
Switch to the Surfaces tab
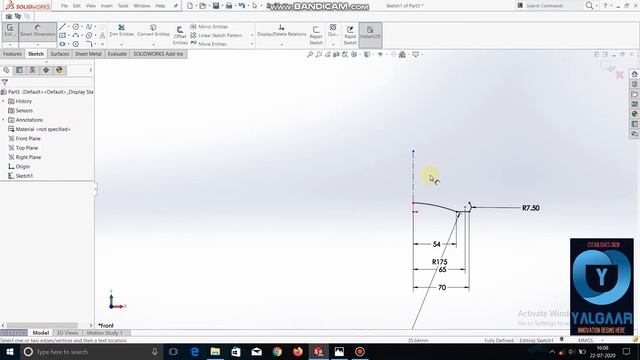60,54
